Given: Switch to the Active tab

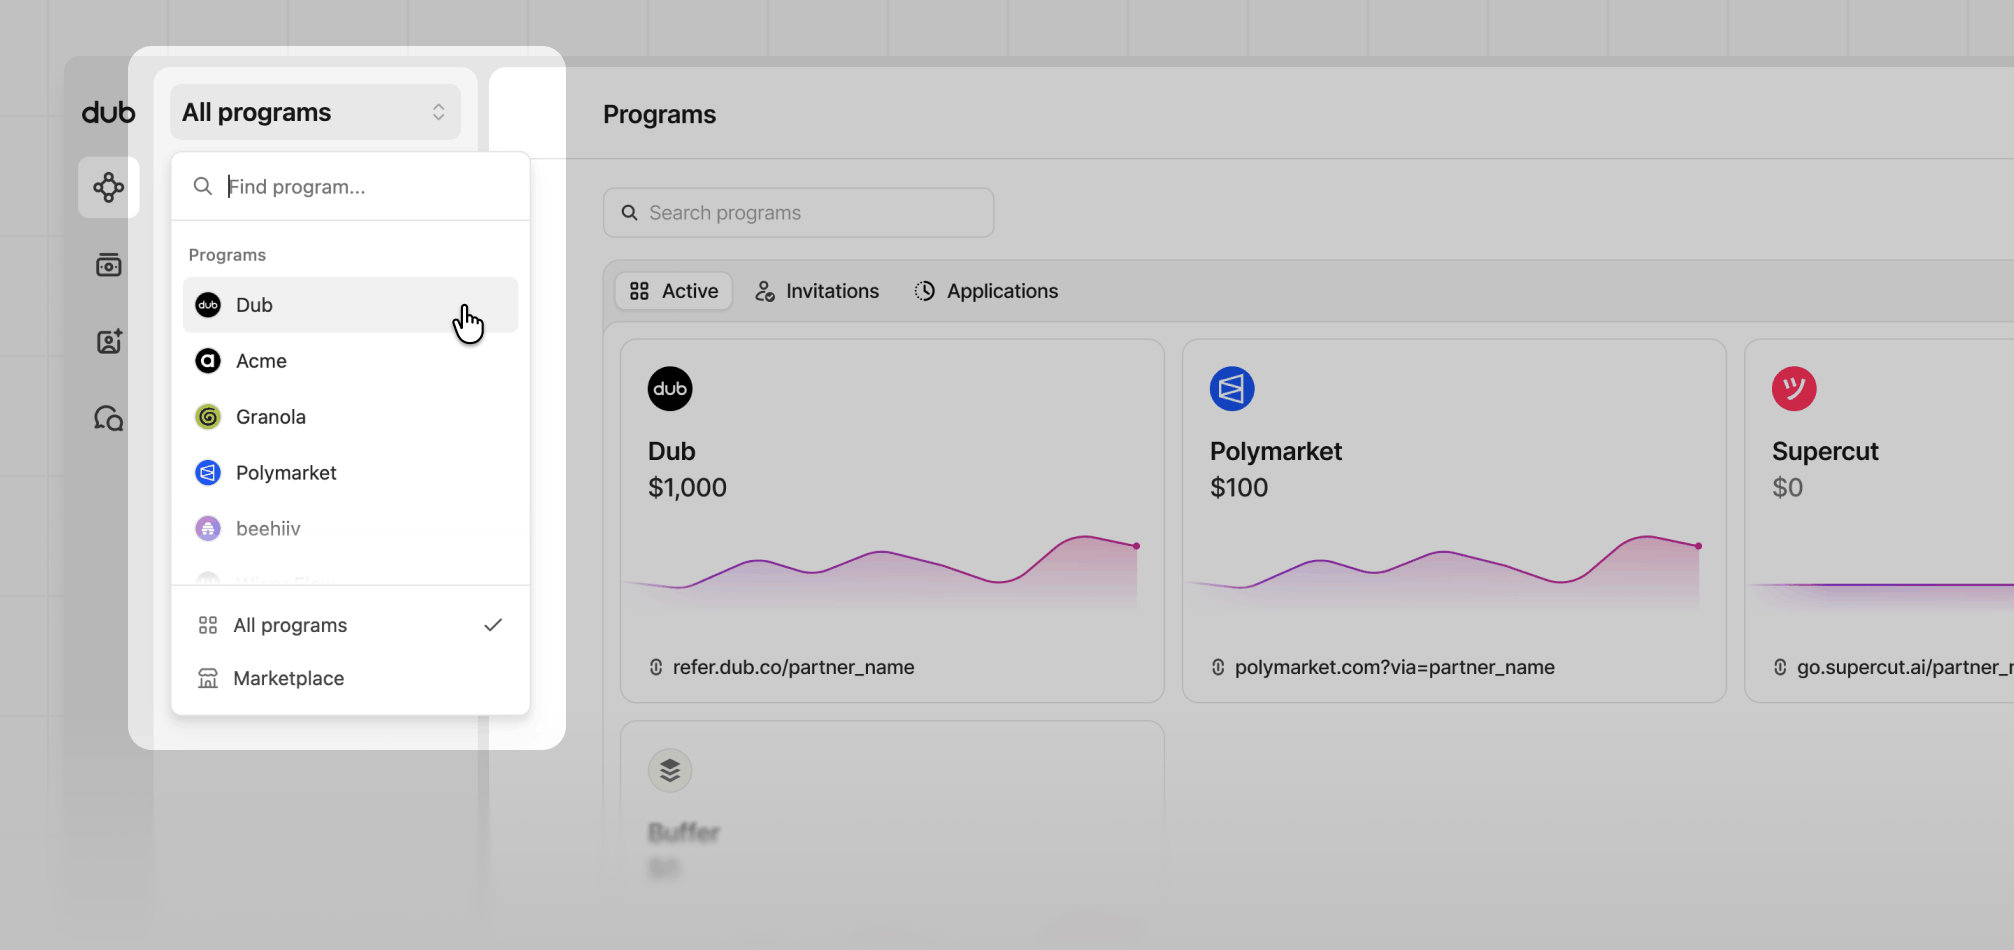Looking at the screenshot, I should (x=674, y=291).
